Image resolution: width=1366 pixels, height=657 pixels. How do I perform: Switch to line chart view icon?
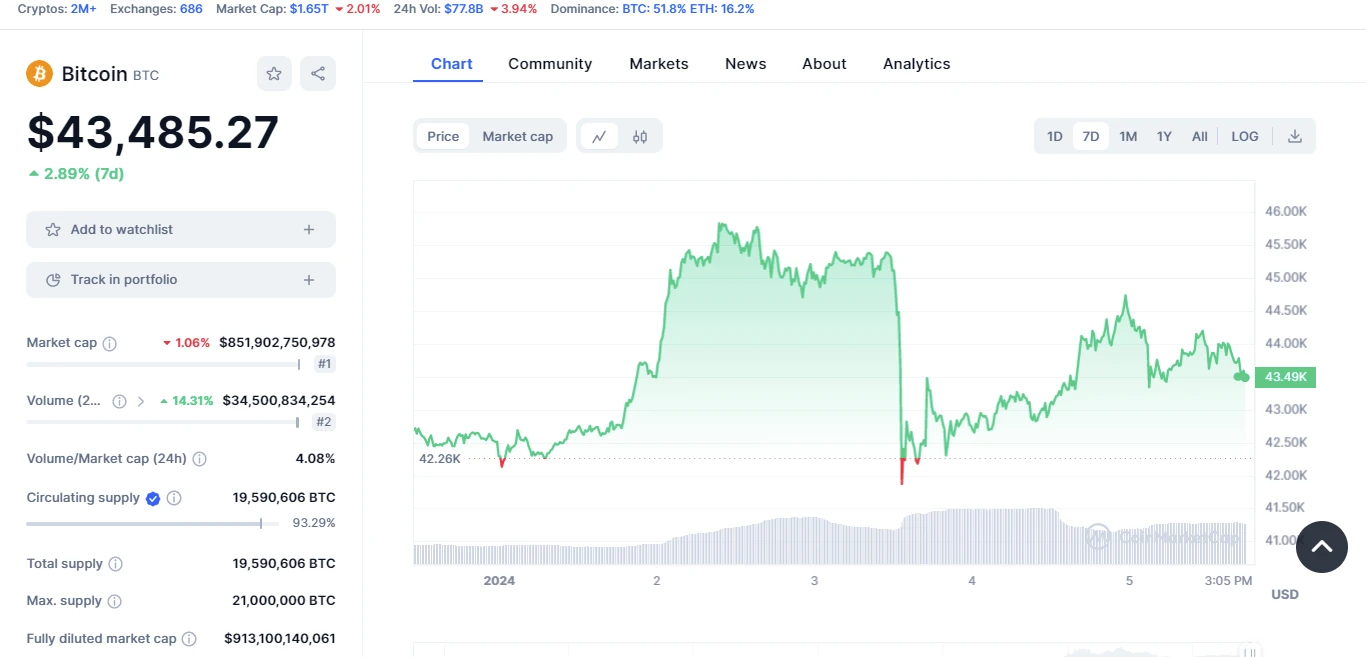coord(599,137)
